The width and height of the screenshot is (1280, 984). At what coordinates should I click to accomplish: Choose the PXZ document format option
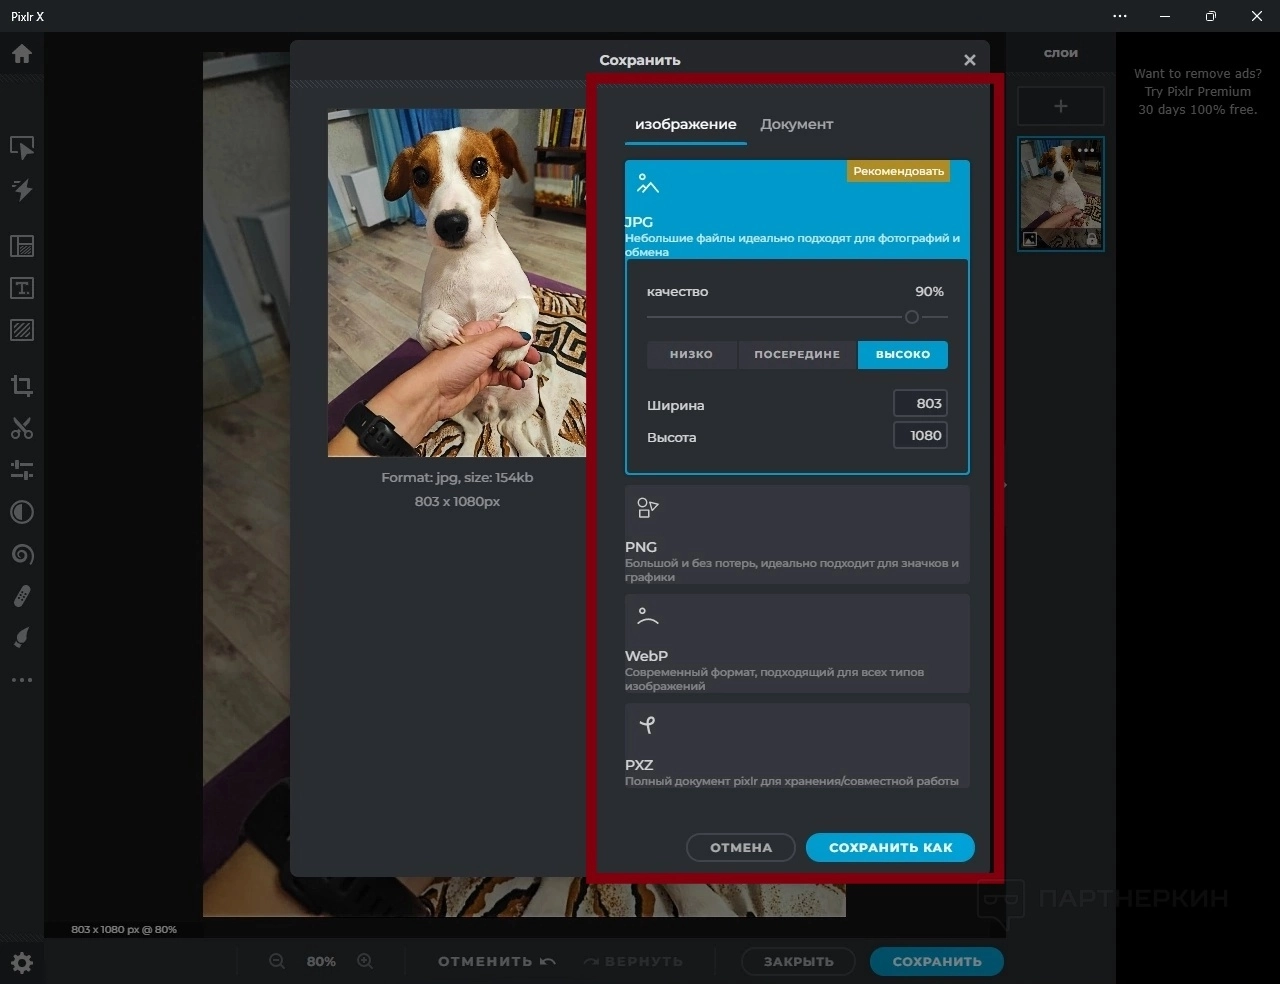(797, 746)
